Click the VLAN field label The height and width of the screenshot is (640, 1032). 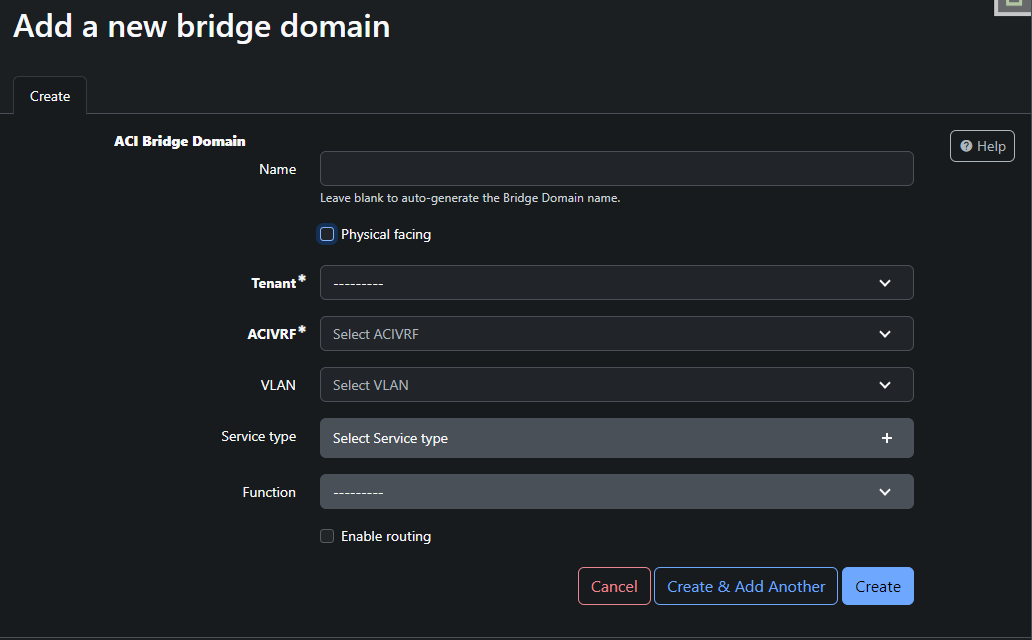(278, 385)
